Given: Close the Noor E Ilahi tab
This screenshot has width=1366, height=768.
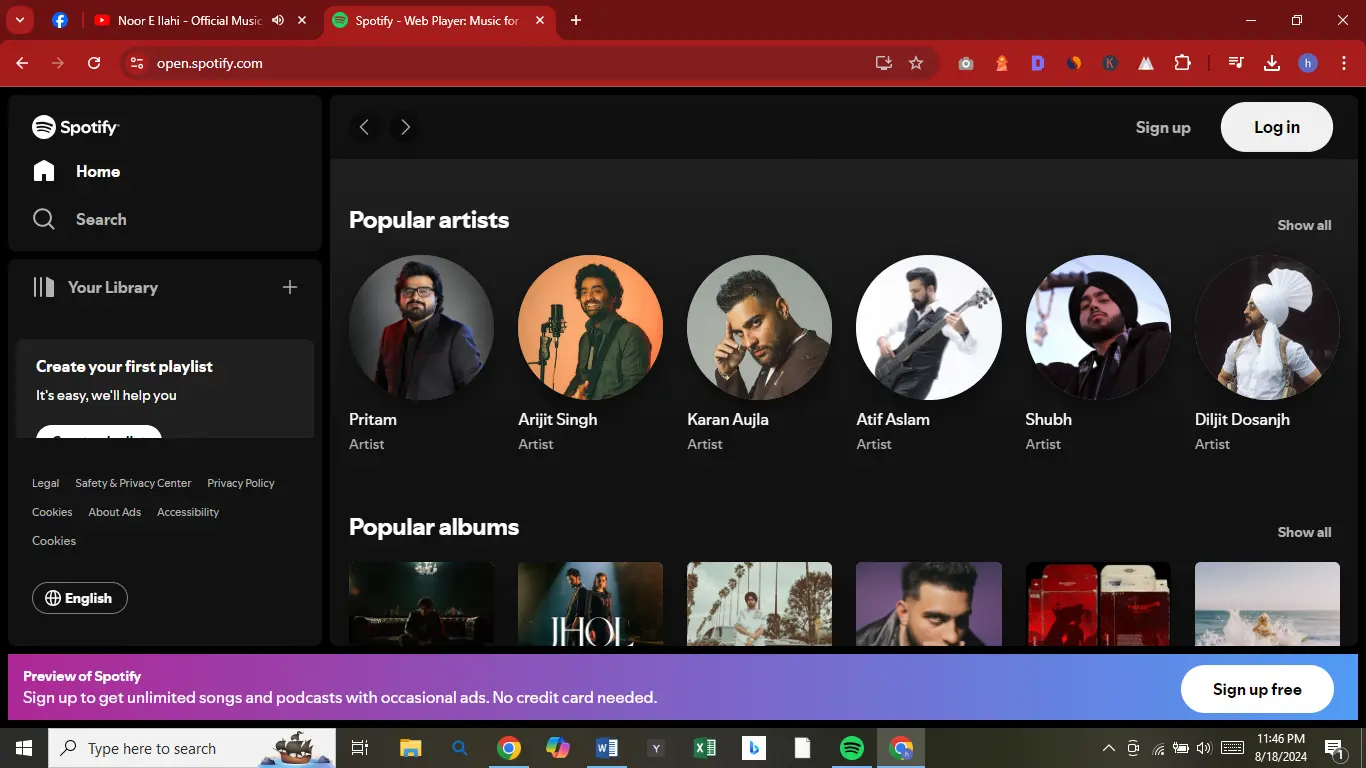Looking at the screenshot, I should coord(302,20).
